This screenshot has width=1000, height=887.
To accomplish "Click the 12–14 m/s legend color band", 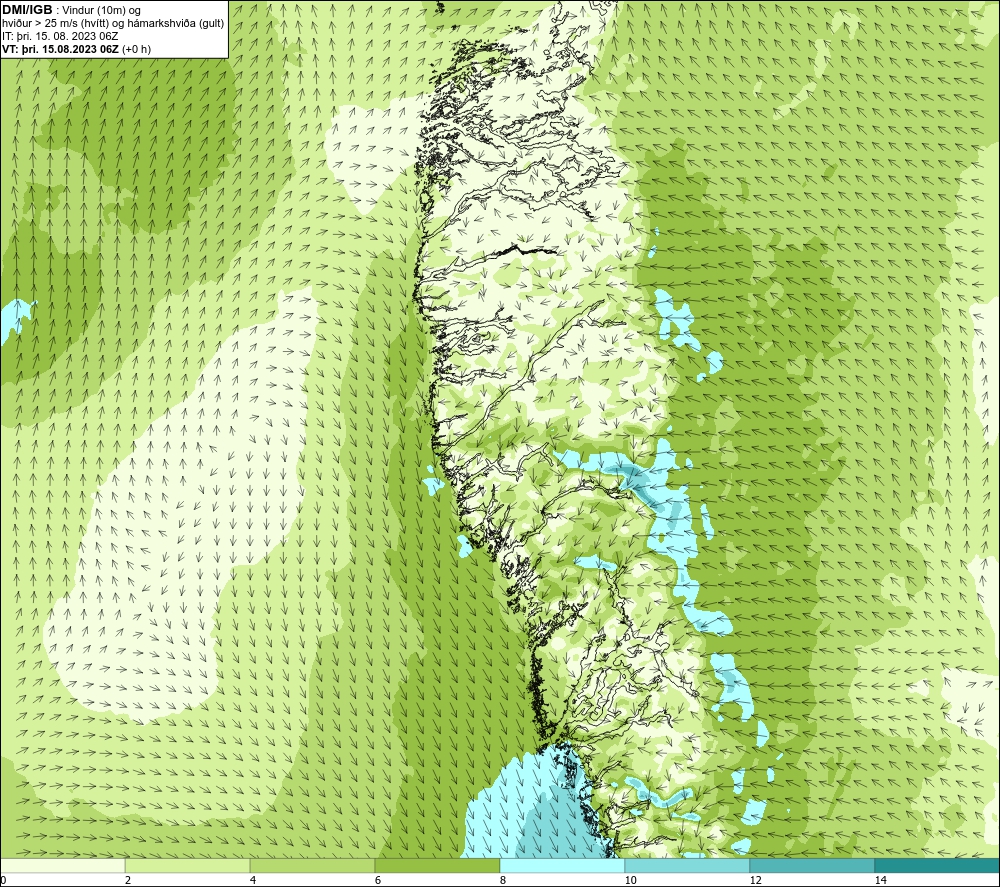I will (812, 865).
